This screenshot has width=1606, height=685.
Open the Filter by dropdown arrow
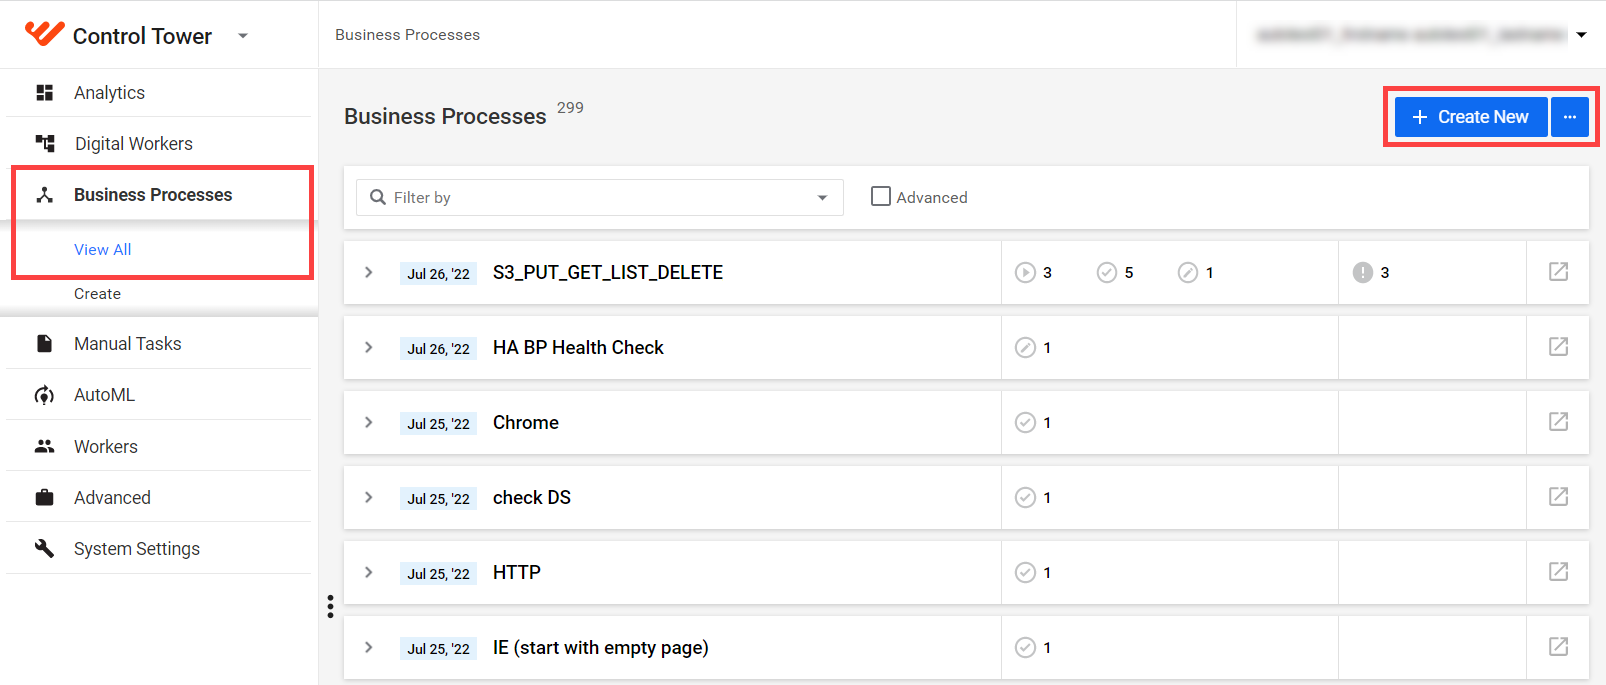(x=822, y=198)
